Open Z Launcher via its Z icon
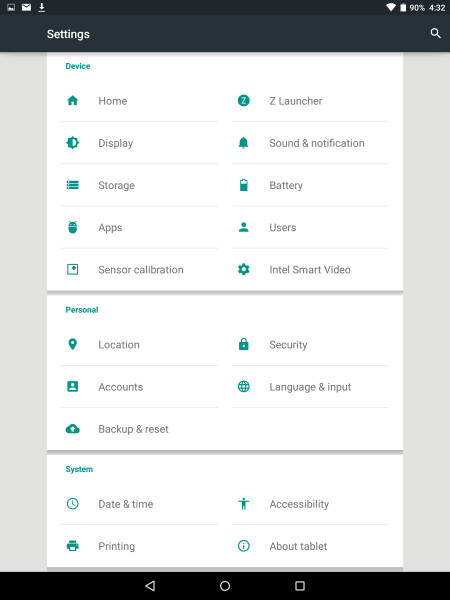The width and height of the screenshot is (450, 600). [243, 101]
